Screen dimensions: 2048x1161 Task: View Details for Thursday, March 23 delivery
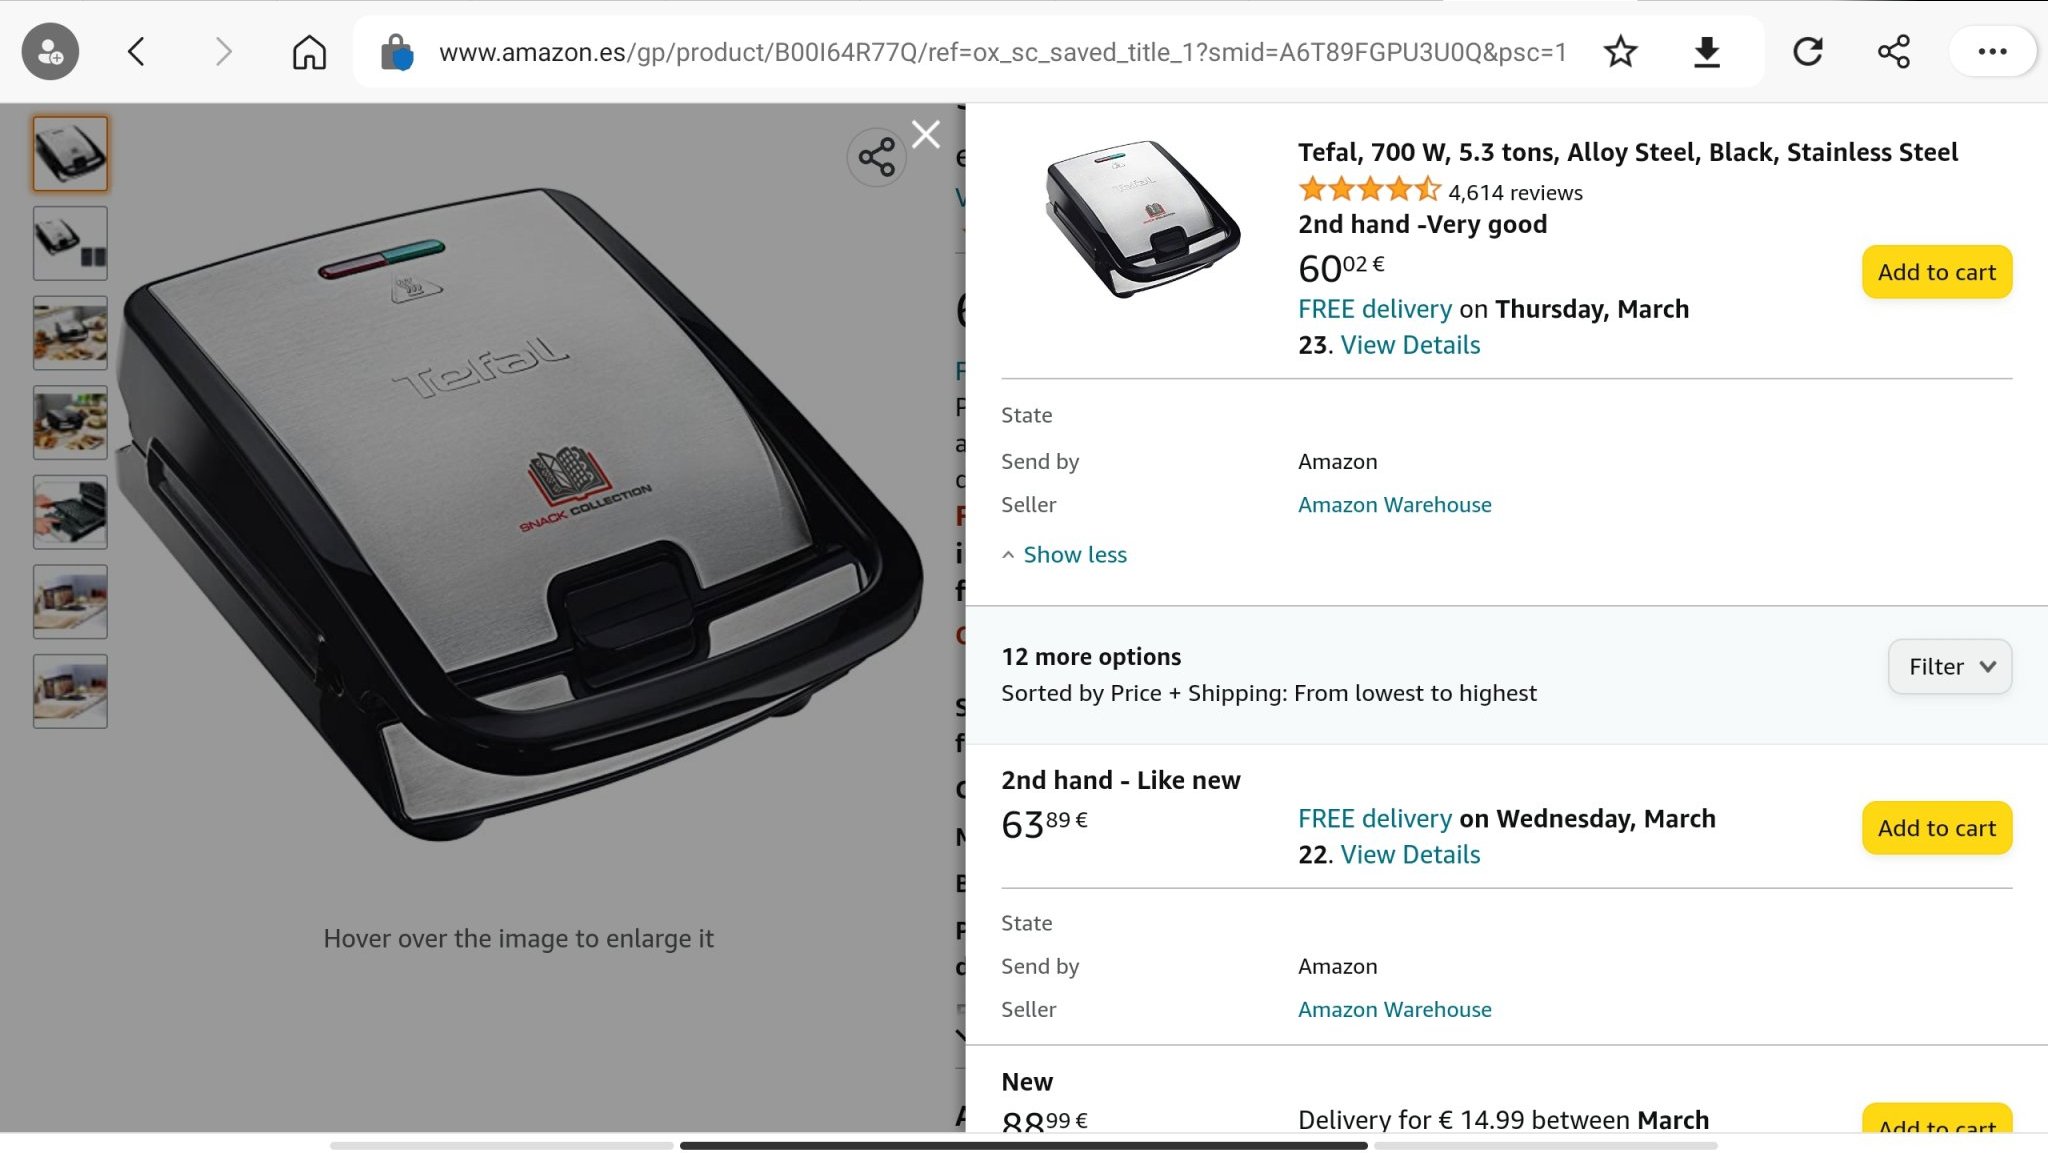tap(1410, 345)
